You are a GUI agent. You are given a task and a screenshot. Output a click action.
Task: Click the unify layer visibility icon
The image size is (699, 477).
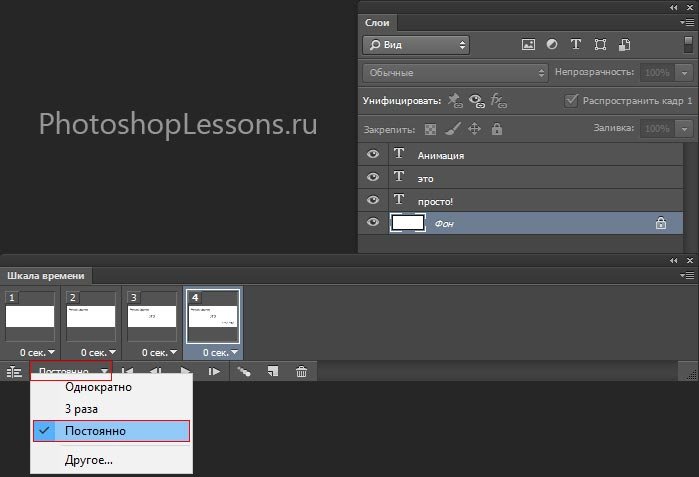[476, 101]
